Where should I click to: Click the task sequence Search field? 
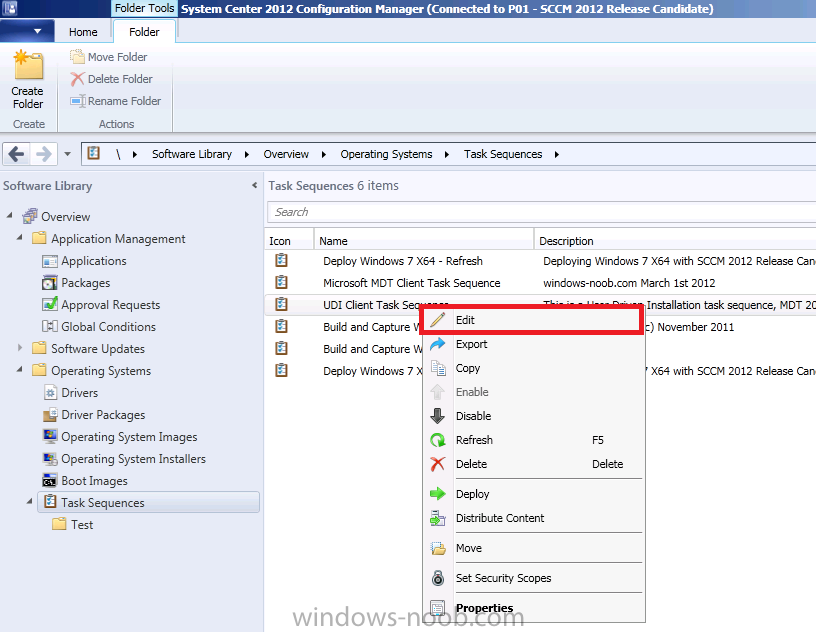click(542, 212)
